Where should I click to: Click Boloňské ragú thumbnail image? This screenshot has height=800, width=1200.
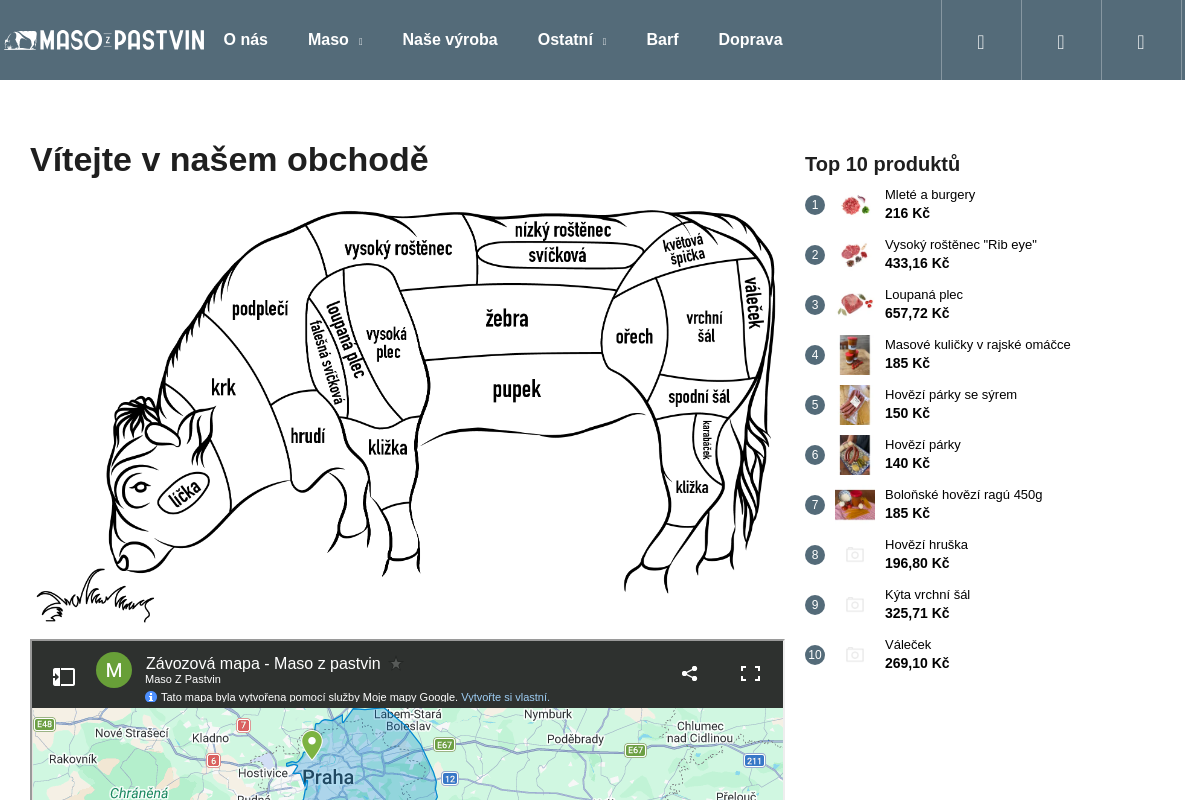(x=855, y=505)
